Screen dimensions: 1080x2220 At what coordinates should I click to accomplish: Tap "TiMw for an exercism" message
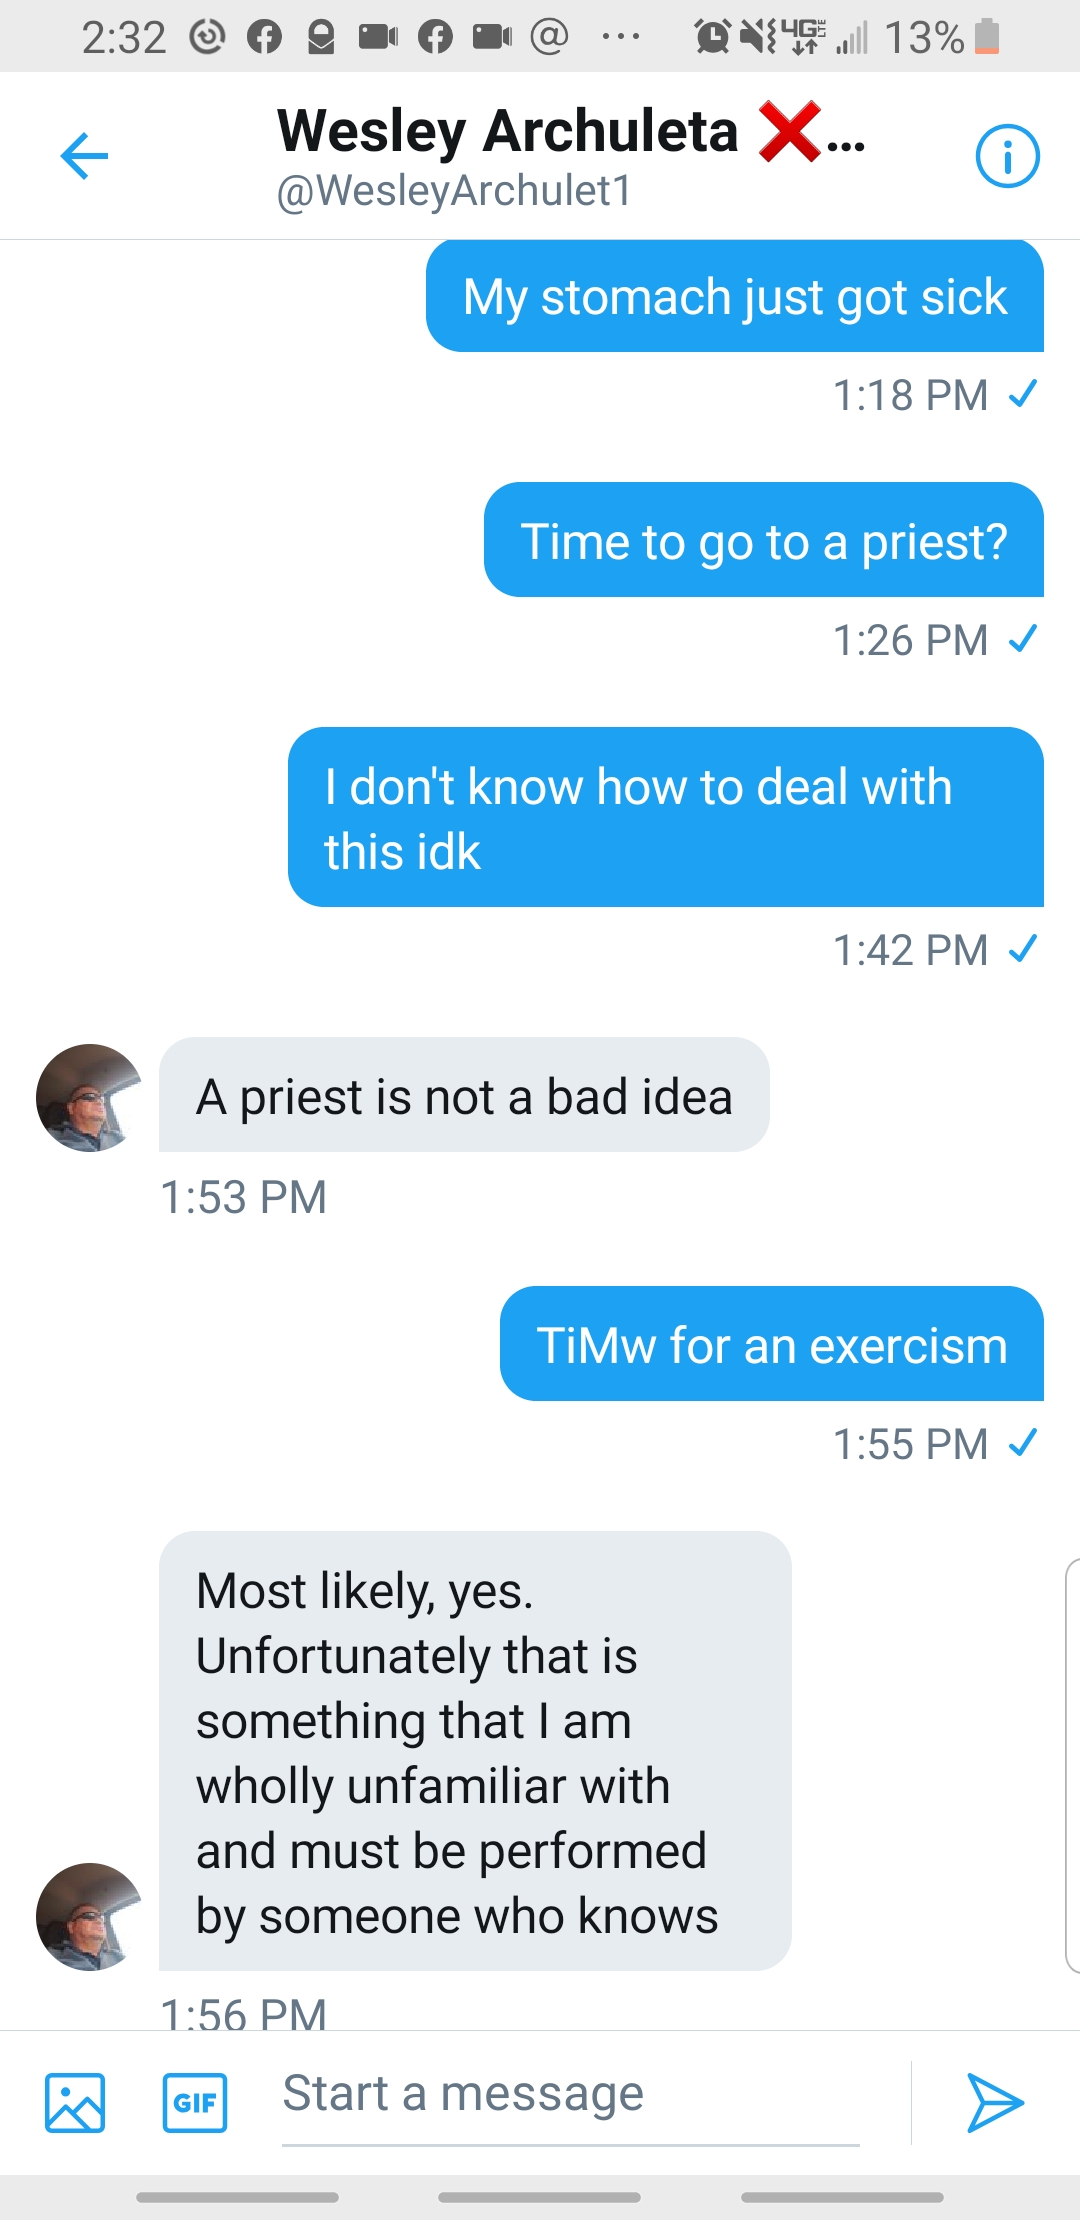[x=772, y=1344]
